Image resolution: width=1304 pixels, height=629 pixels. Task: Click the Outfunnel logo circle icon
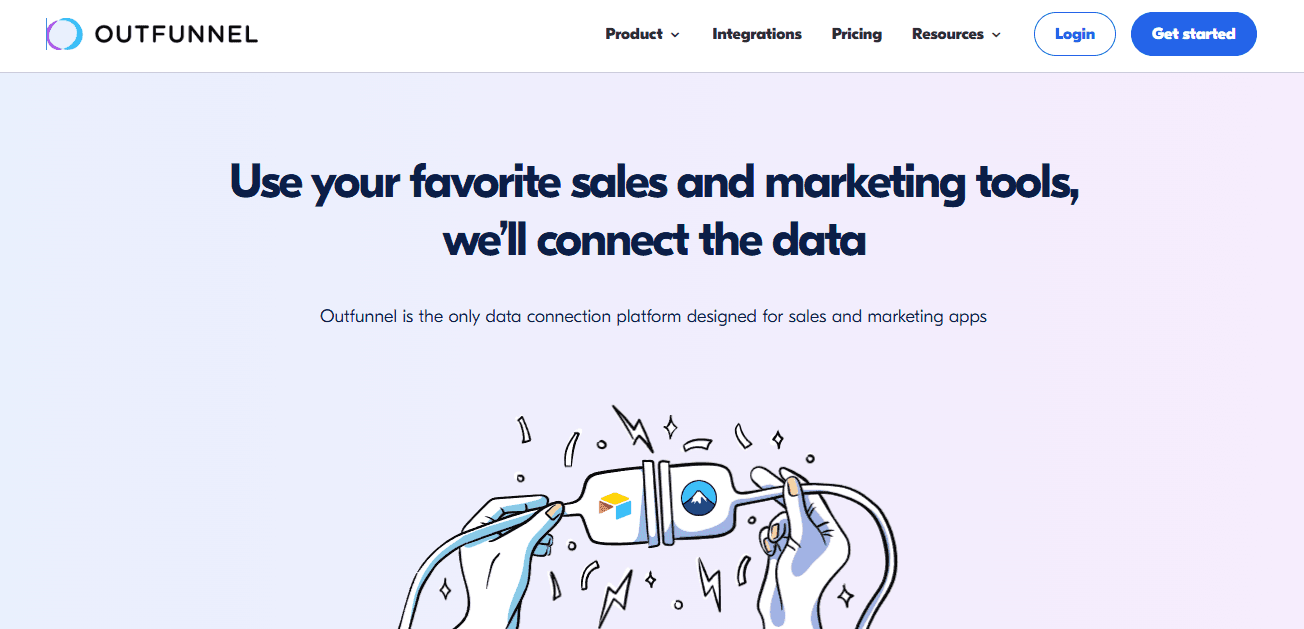[x=63, y=33]
